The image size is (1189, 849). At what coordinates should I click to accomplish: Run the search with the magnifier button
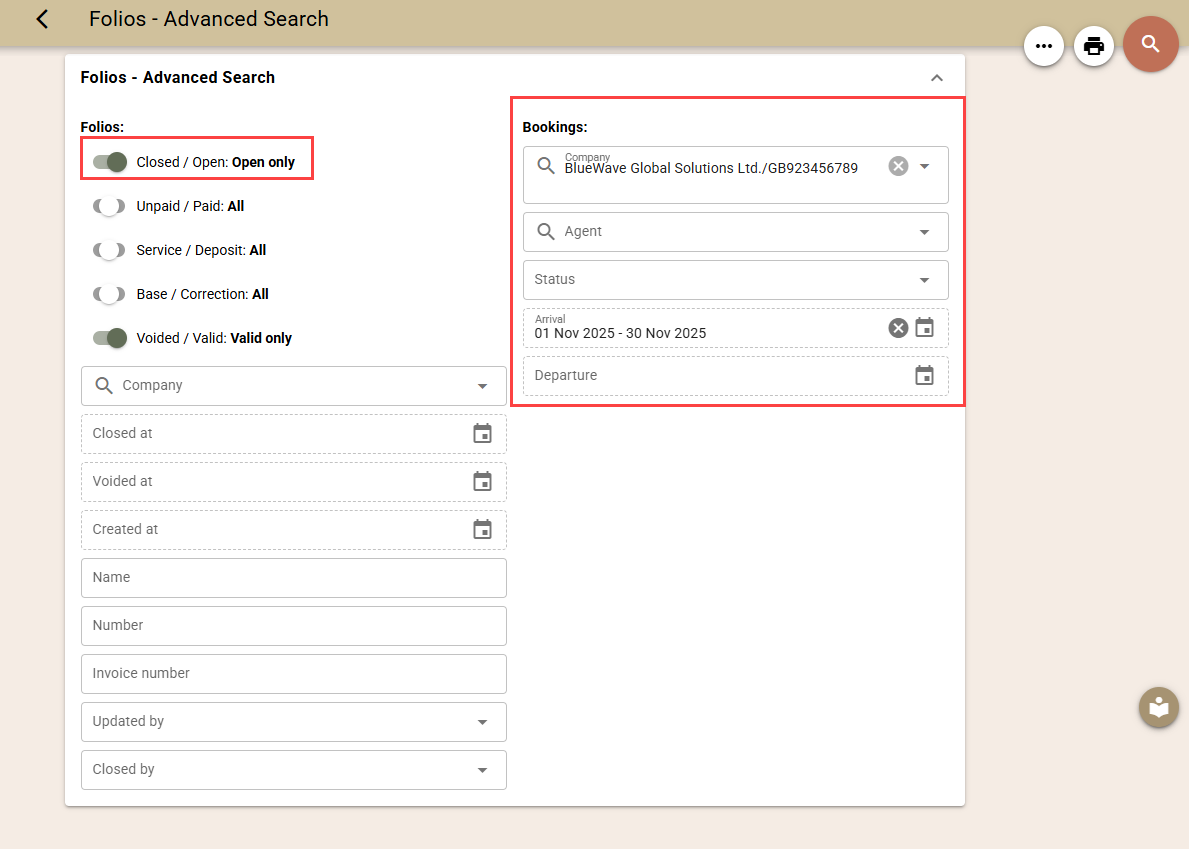pyautogui.click(x=1150, y=44)
